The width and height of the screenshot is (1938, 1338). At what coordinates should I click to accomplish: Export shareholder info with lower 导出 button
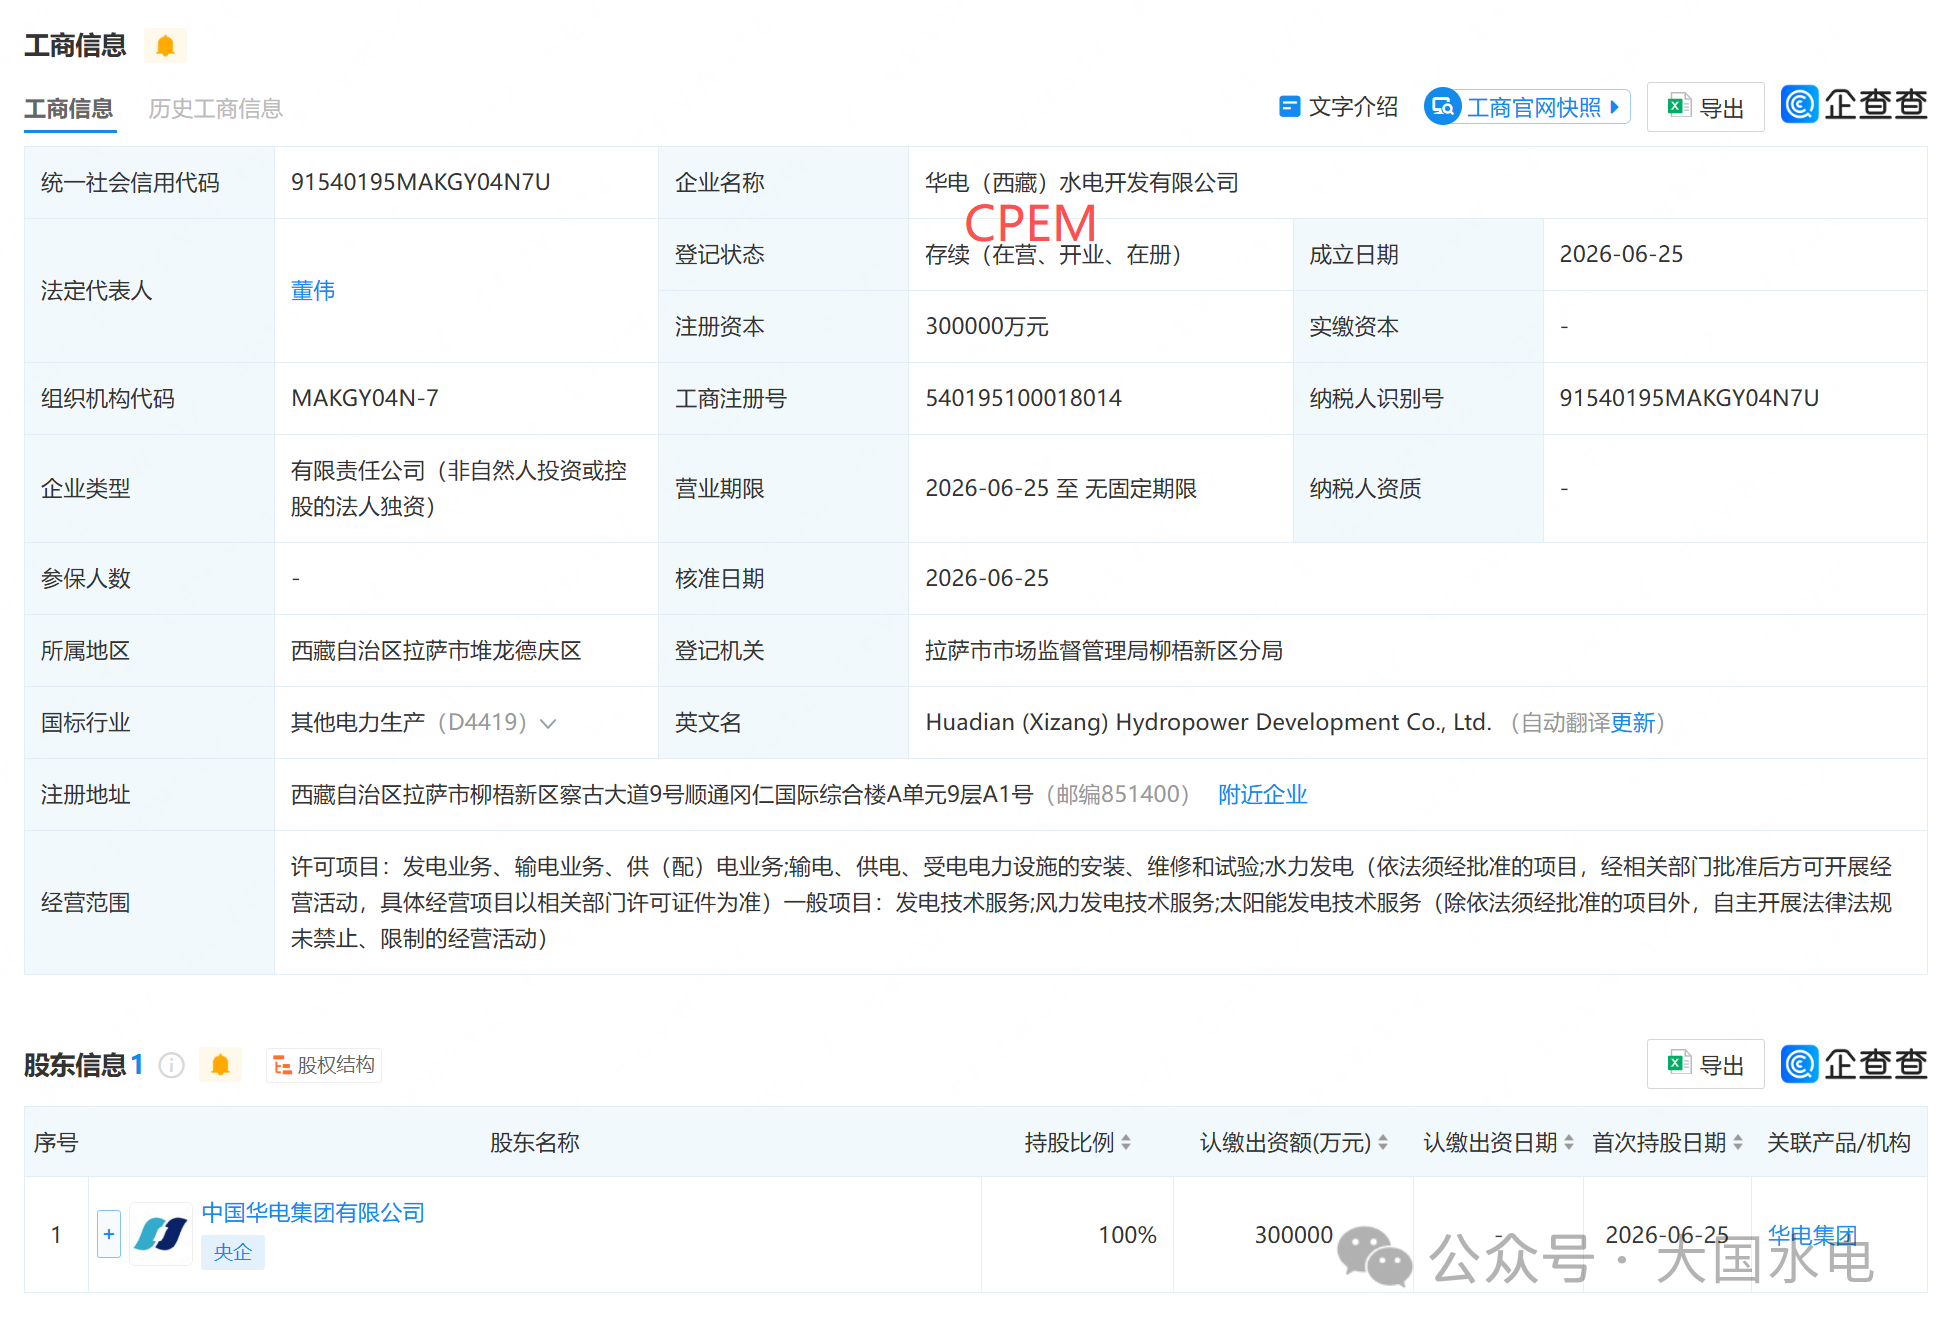coord(1705,1065)
